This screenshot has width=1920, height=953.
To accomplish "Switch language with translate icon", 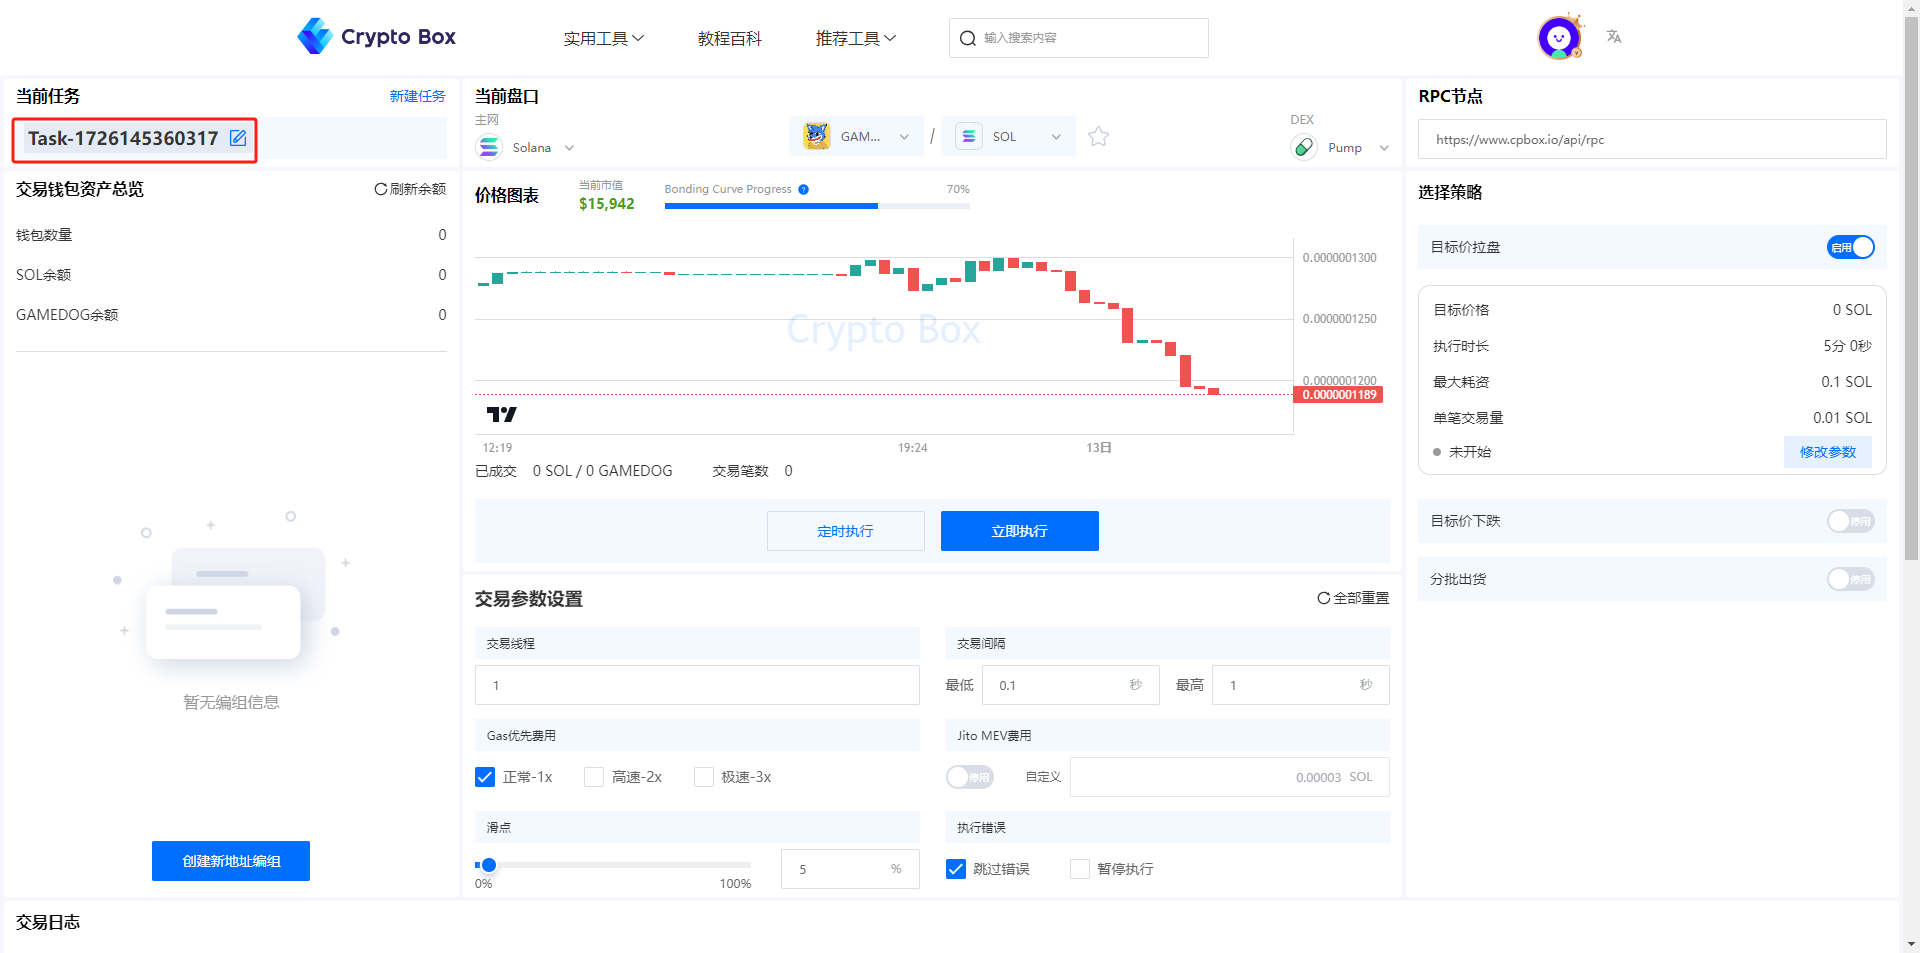I will (x=1613, y=37).
